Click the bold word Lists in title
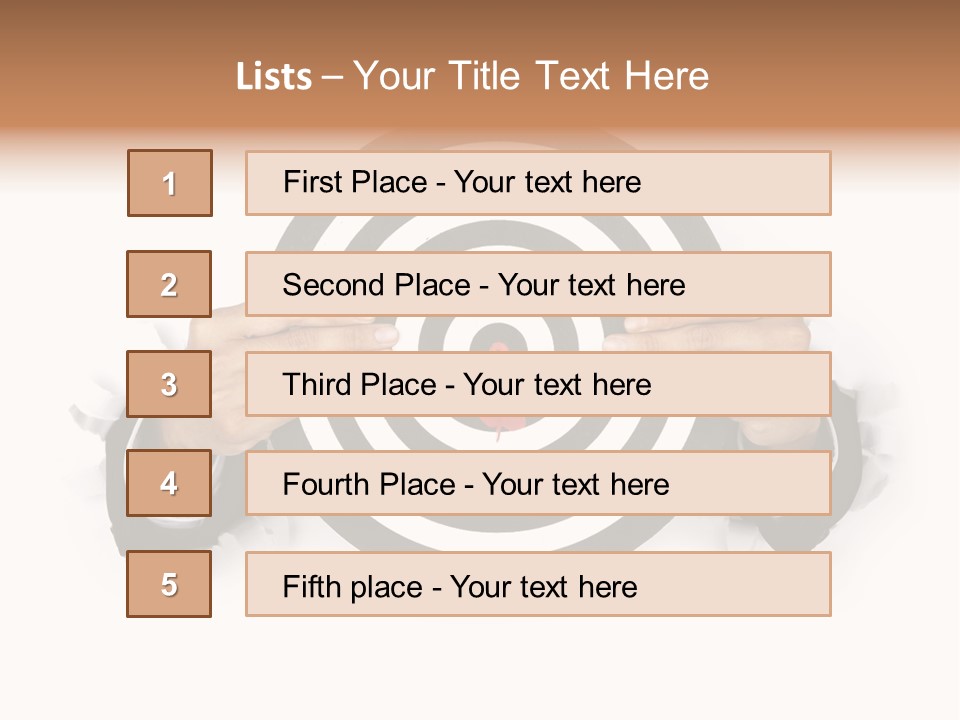The image size is (960, 720). 274,77
